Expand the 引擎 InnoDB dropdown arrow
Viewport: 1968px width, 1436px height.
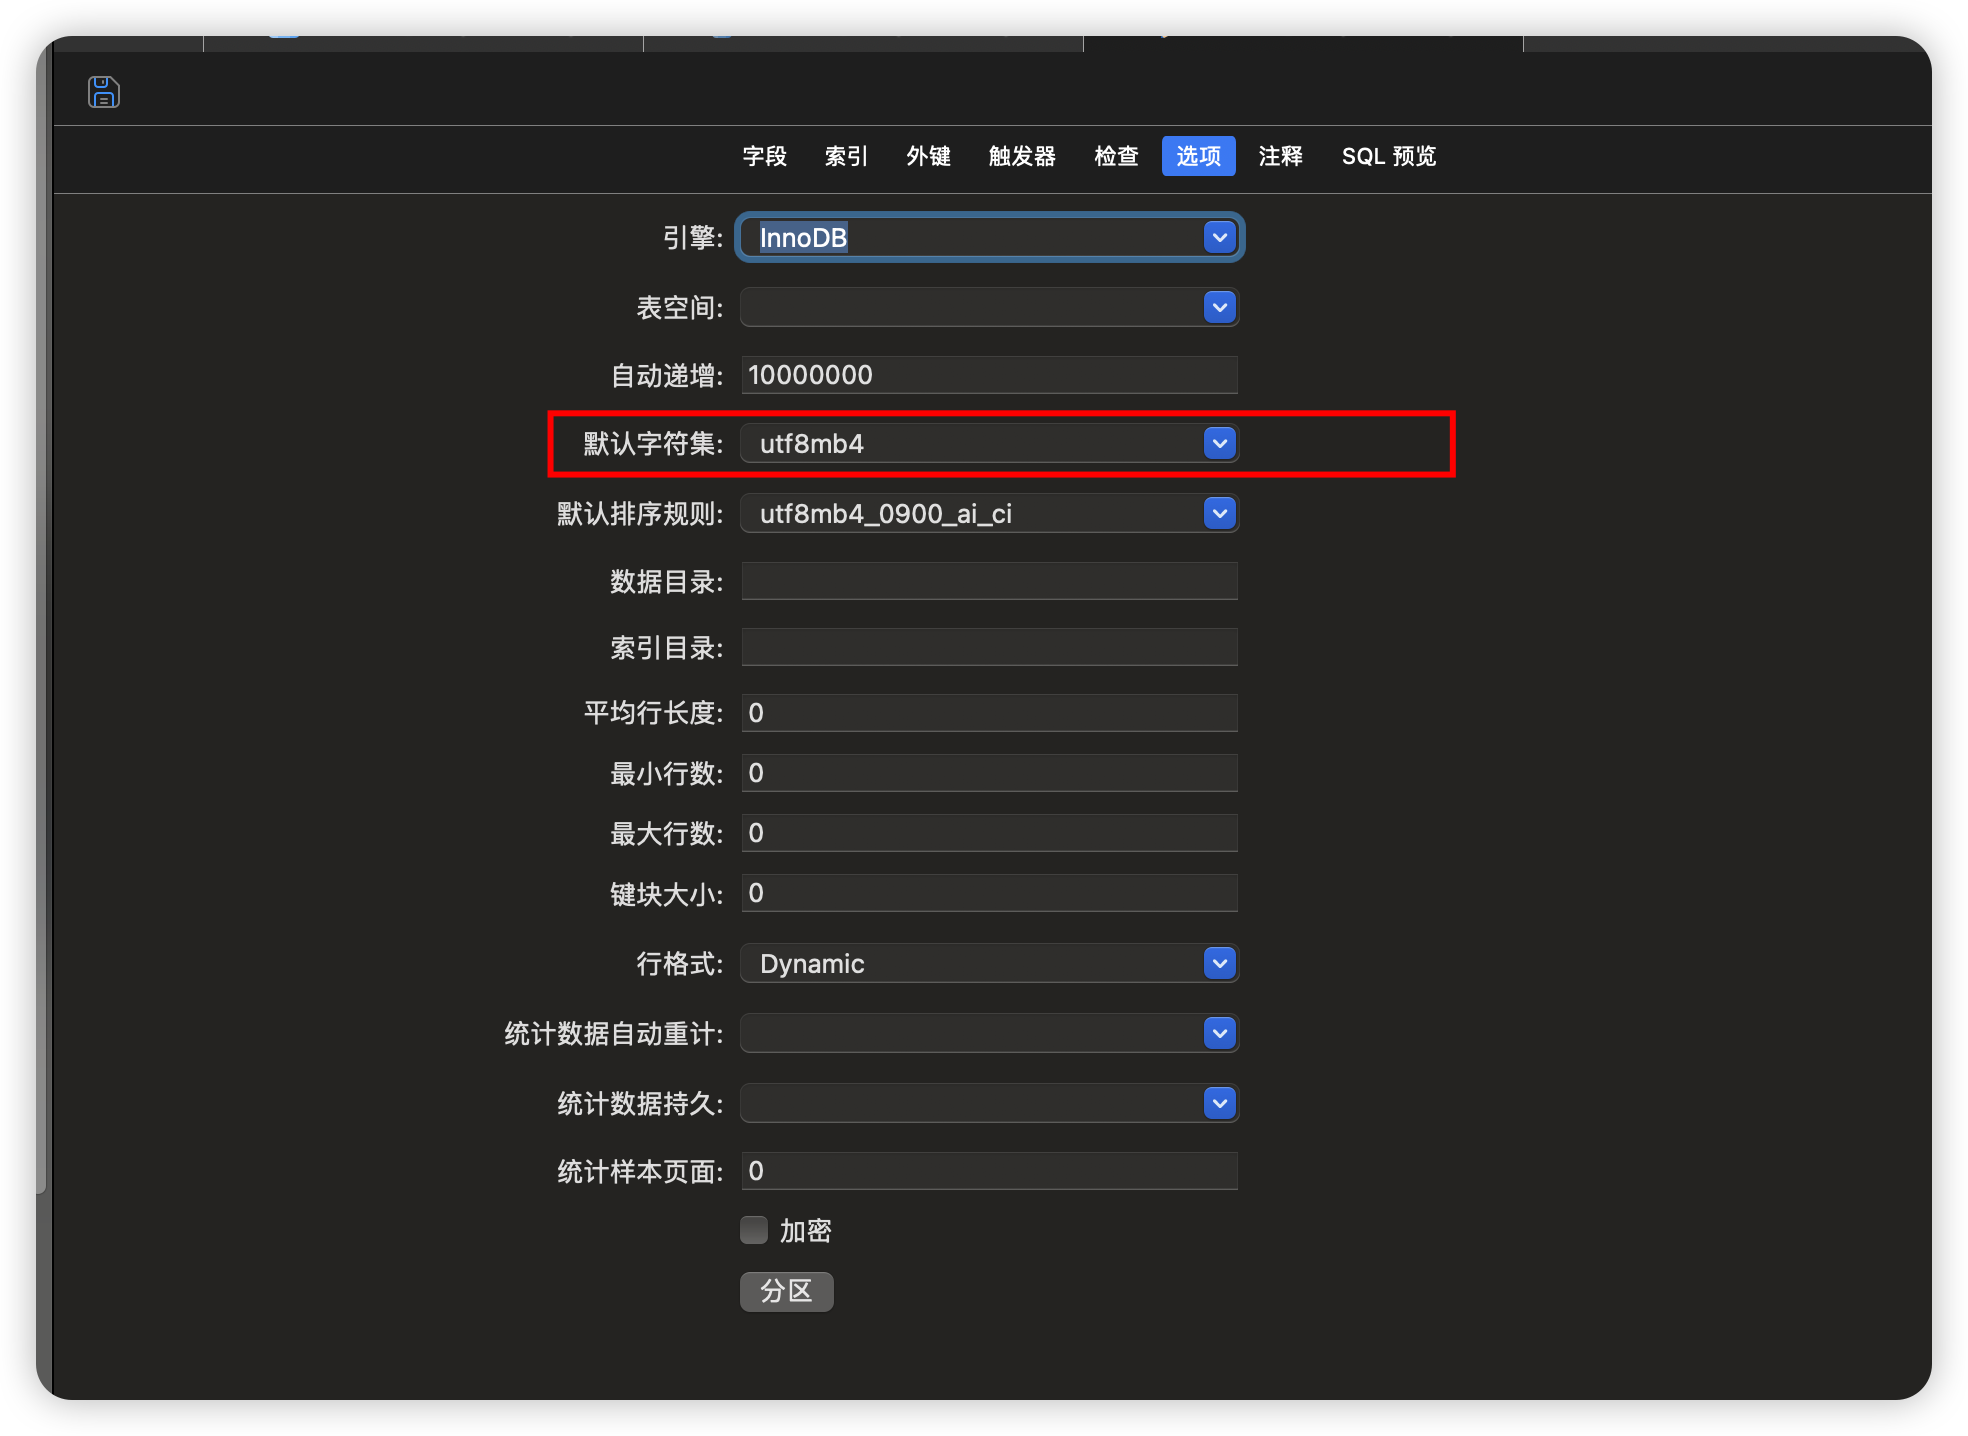pos(1219,238)
